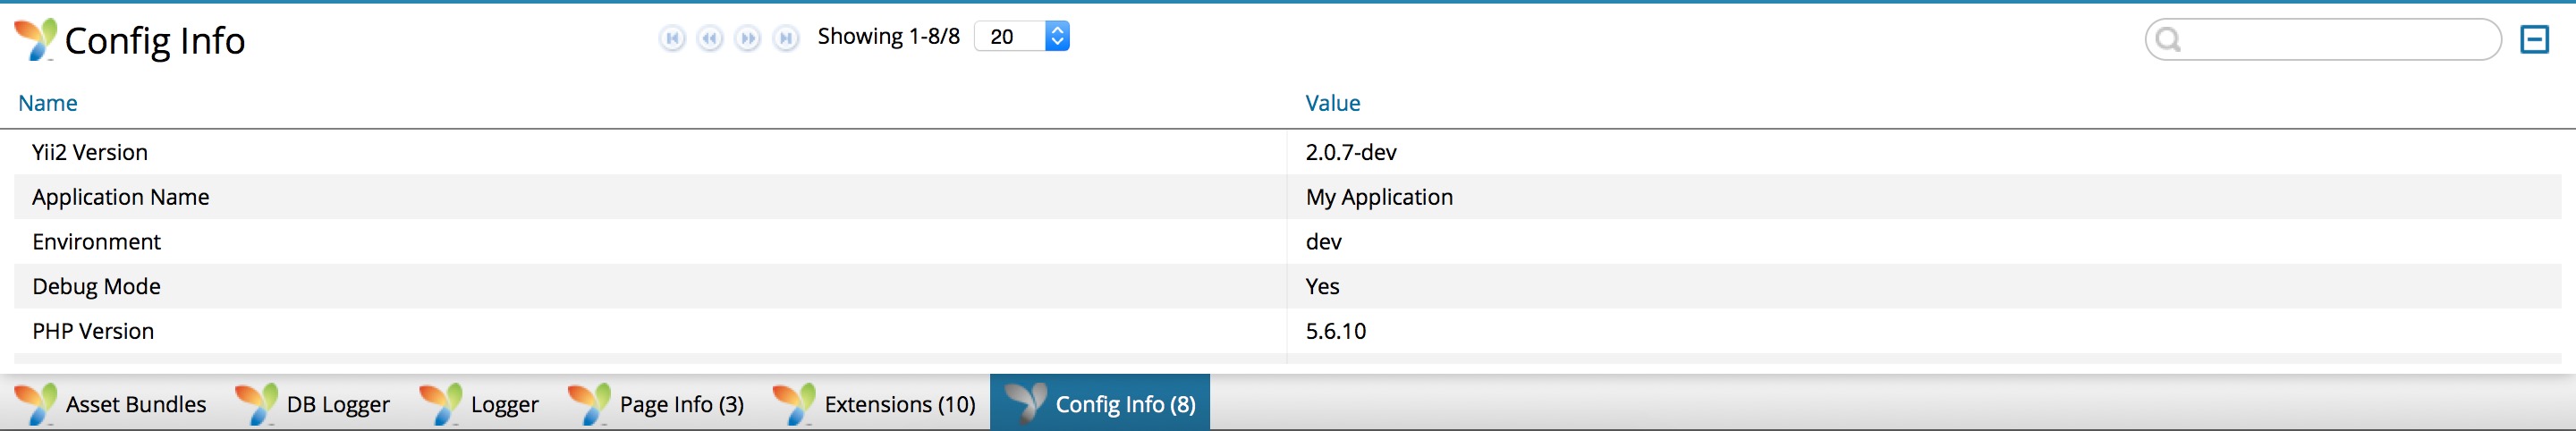Open the page size dropdown showing 20

pos(1022,36)
